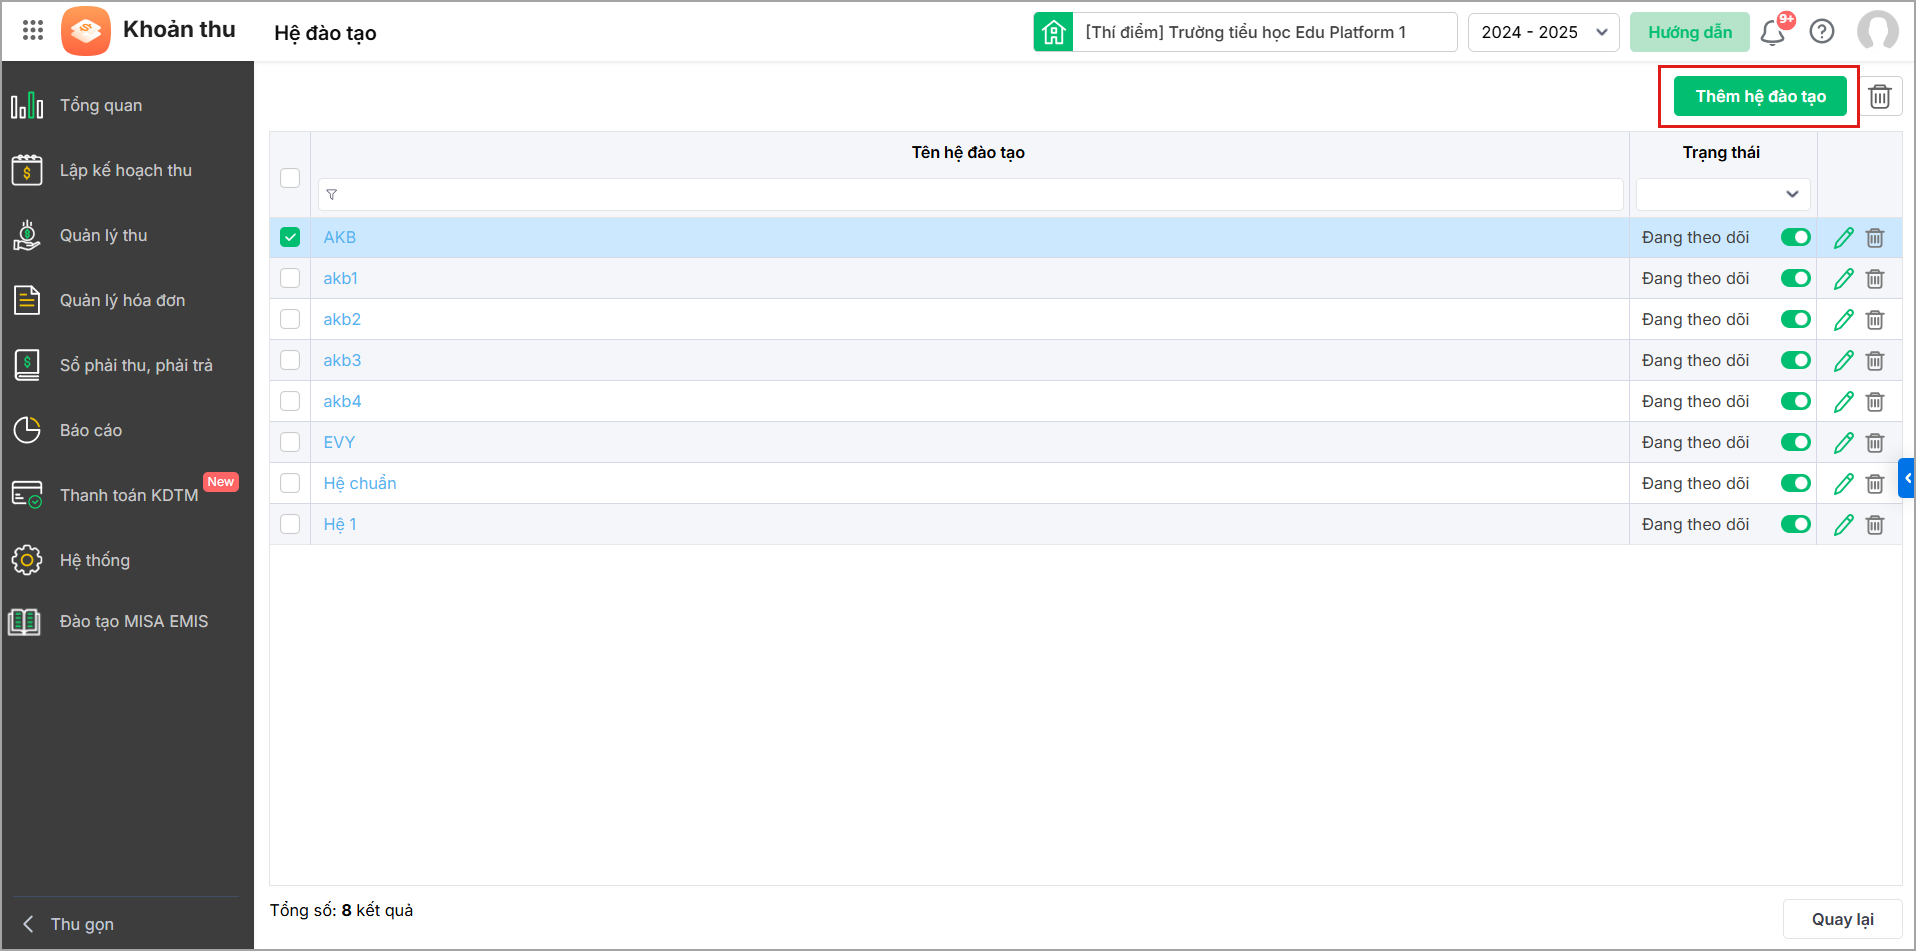This screenshot has width=1916, height=951.
Task: Open the Trạng thái filter dropdown
Action: 1723,194
